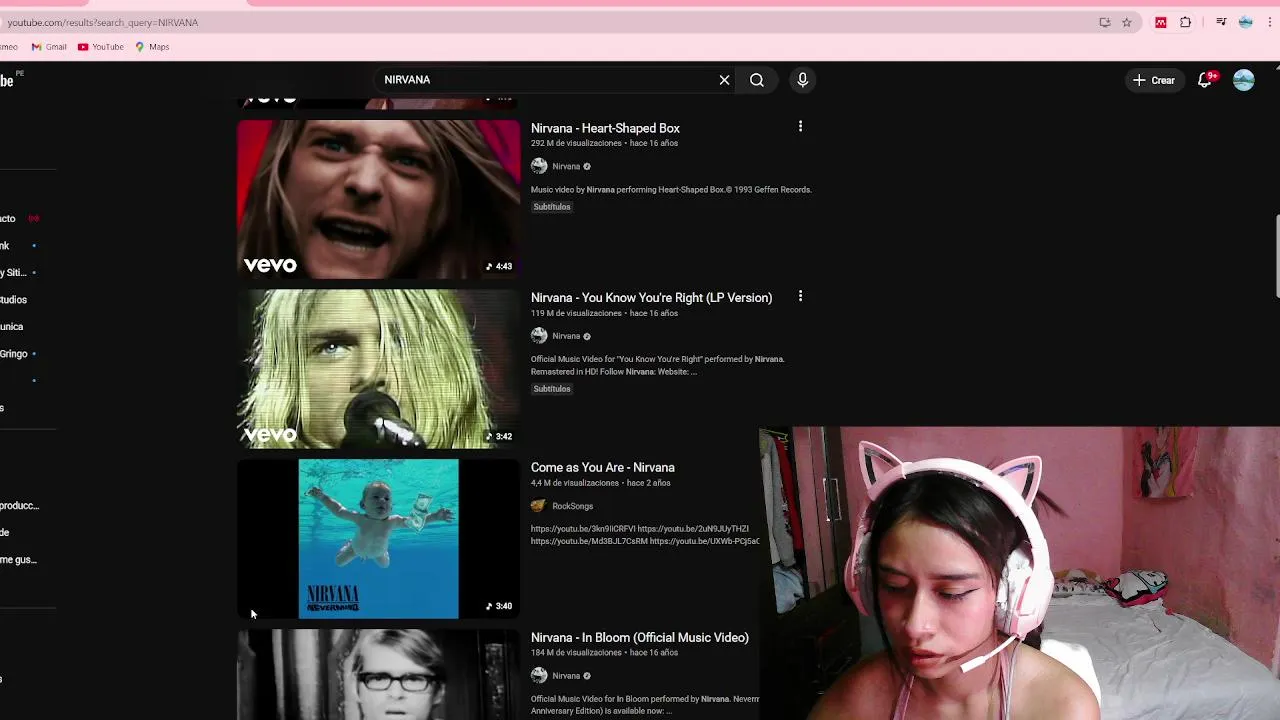Click '4,4 M de visualizaciones' text
This screenshot has height=720, width=1280.
click(574, 483)
